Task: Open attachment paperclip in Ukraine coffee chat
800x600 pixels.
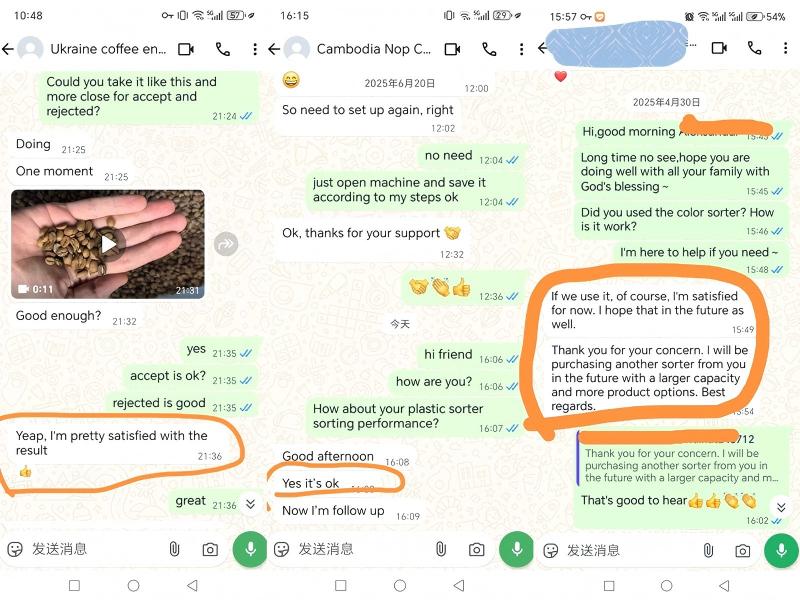Action: pyautogui.click(x=174, y=549)
